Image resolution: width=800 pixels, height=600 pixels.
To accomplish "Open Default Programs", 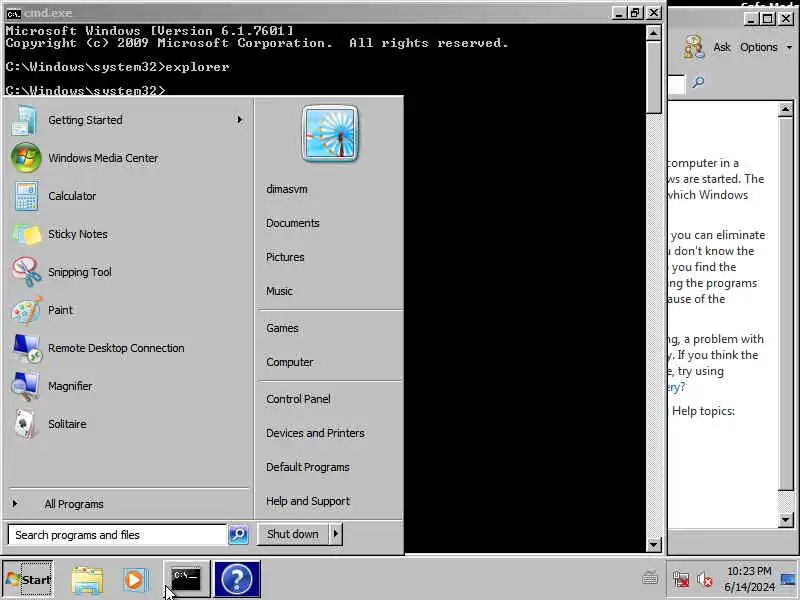I will click(308, 467).
